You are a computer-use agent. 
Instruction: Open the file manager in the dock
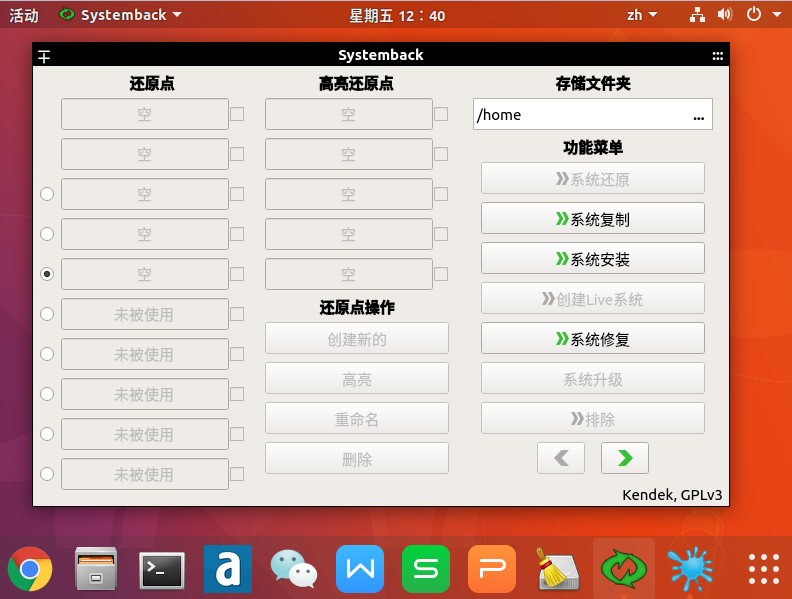(x=96, y=569)
